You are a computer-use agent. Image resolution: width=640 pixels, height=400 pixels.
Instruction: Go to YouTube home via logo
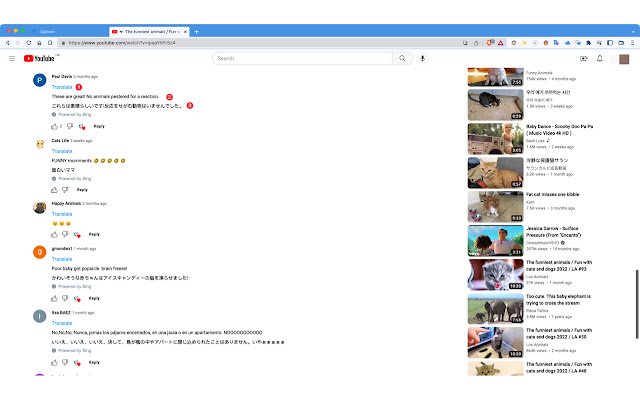39,59
